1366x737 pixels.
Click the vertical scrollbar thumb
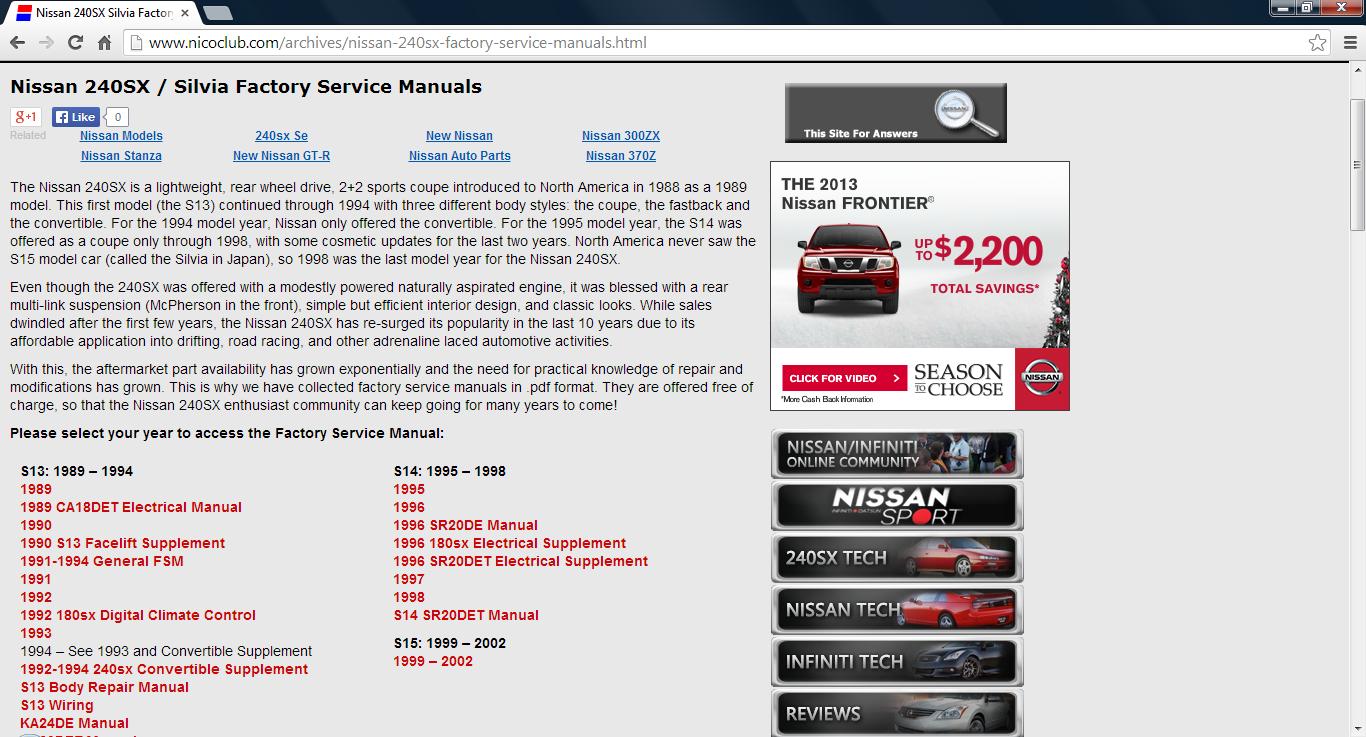[x=1357, y=165]
